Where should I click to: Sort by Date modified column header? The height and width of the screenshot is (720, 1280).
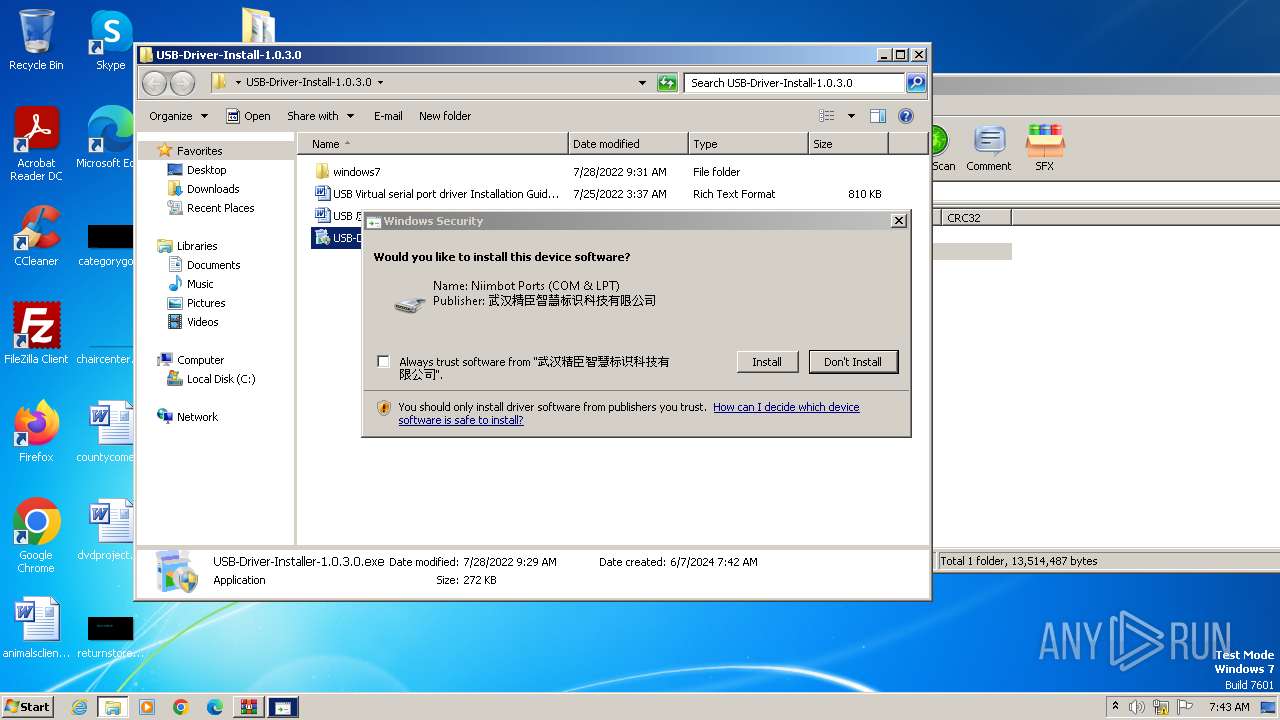[628, 144]
